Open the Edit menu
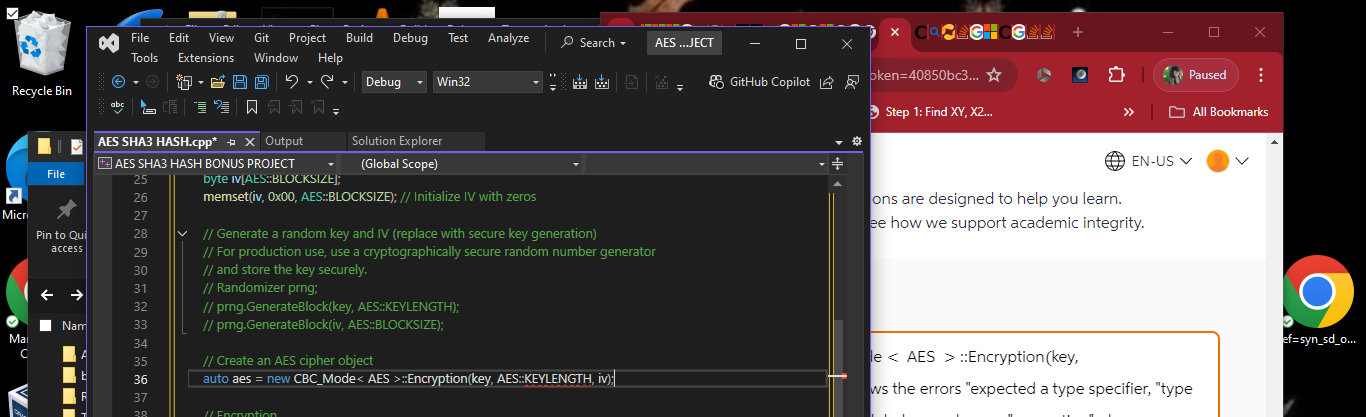This screenshot has height=417, width=1366. (x=179, y=38)
